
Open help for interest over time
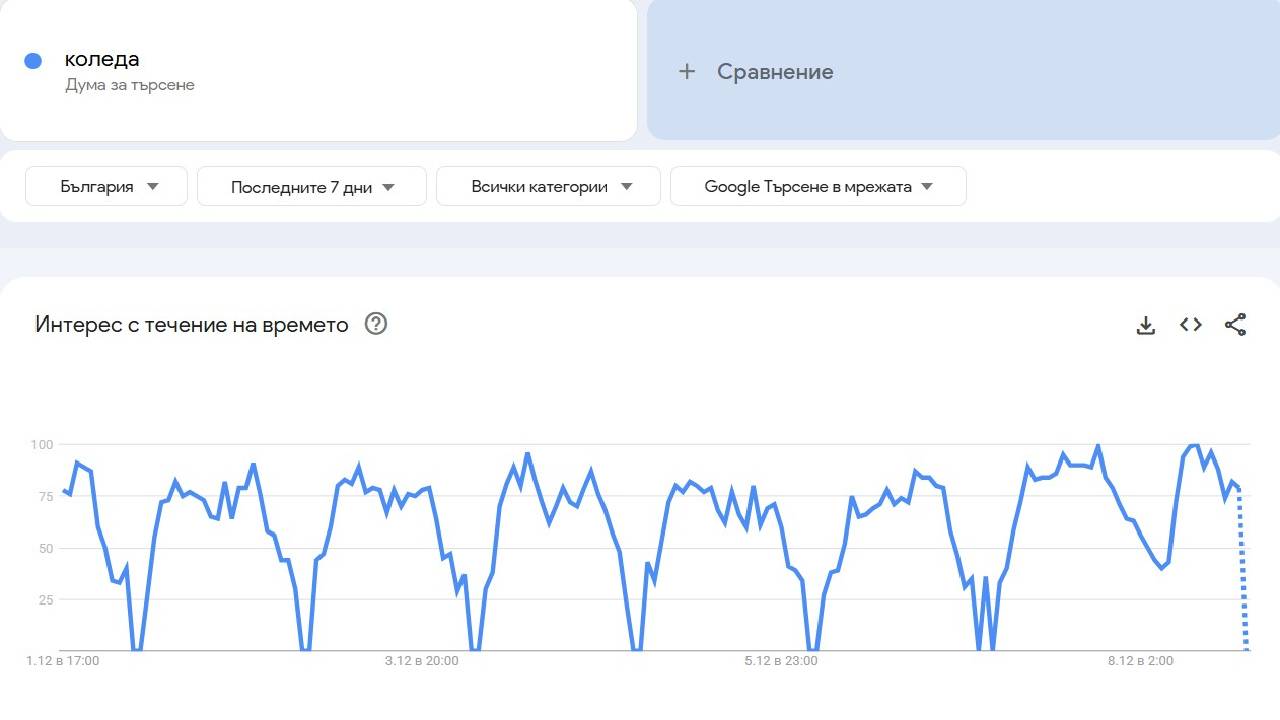coord(376,324)
